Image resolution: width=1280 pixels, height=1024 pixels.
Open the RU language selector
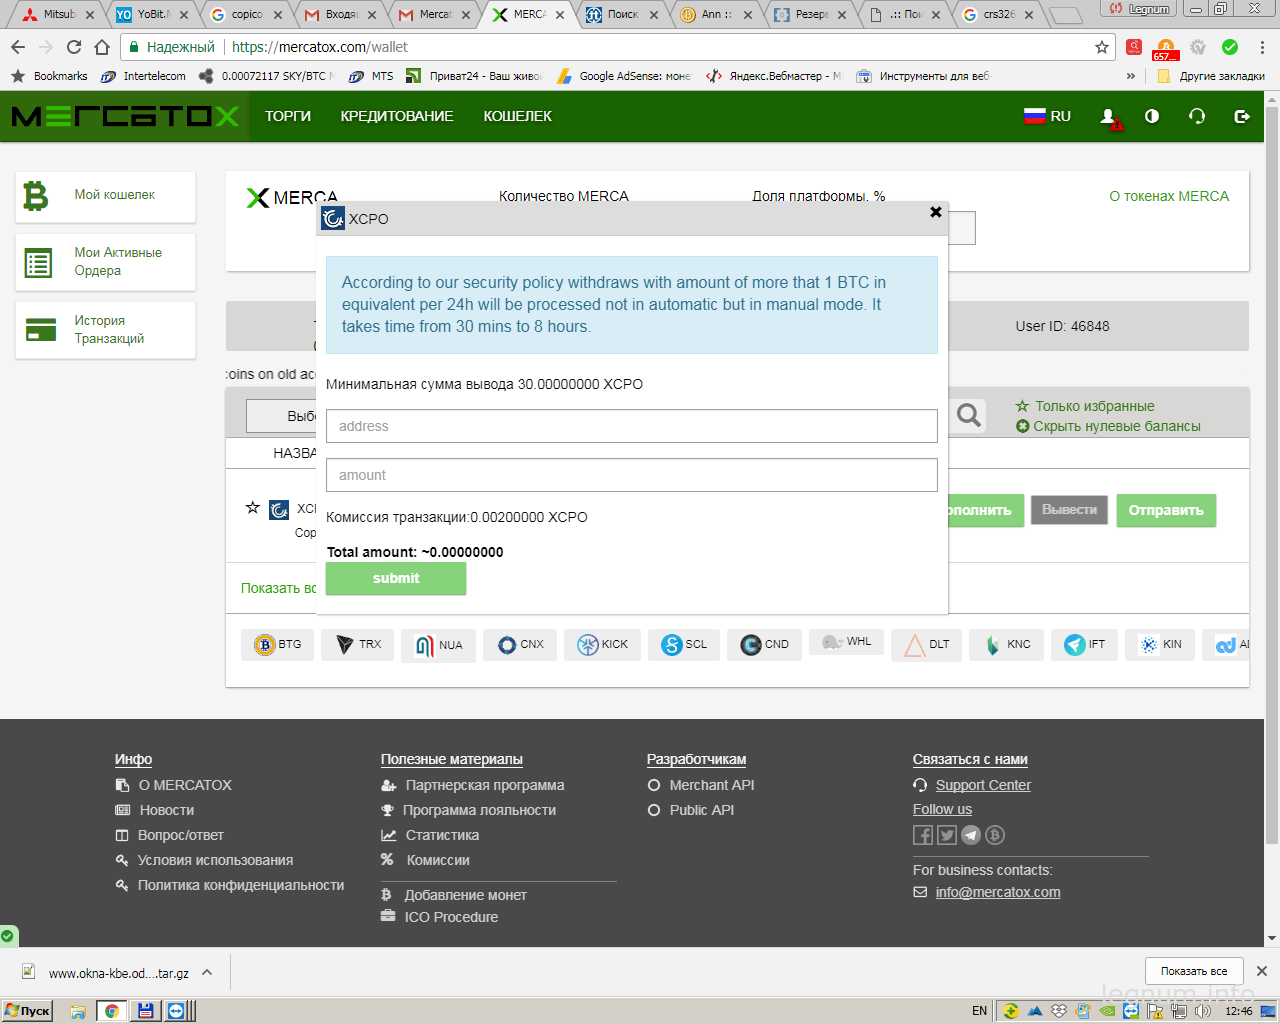coord(1047,116)
